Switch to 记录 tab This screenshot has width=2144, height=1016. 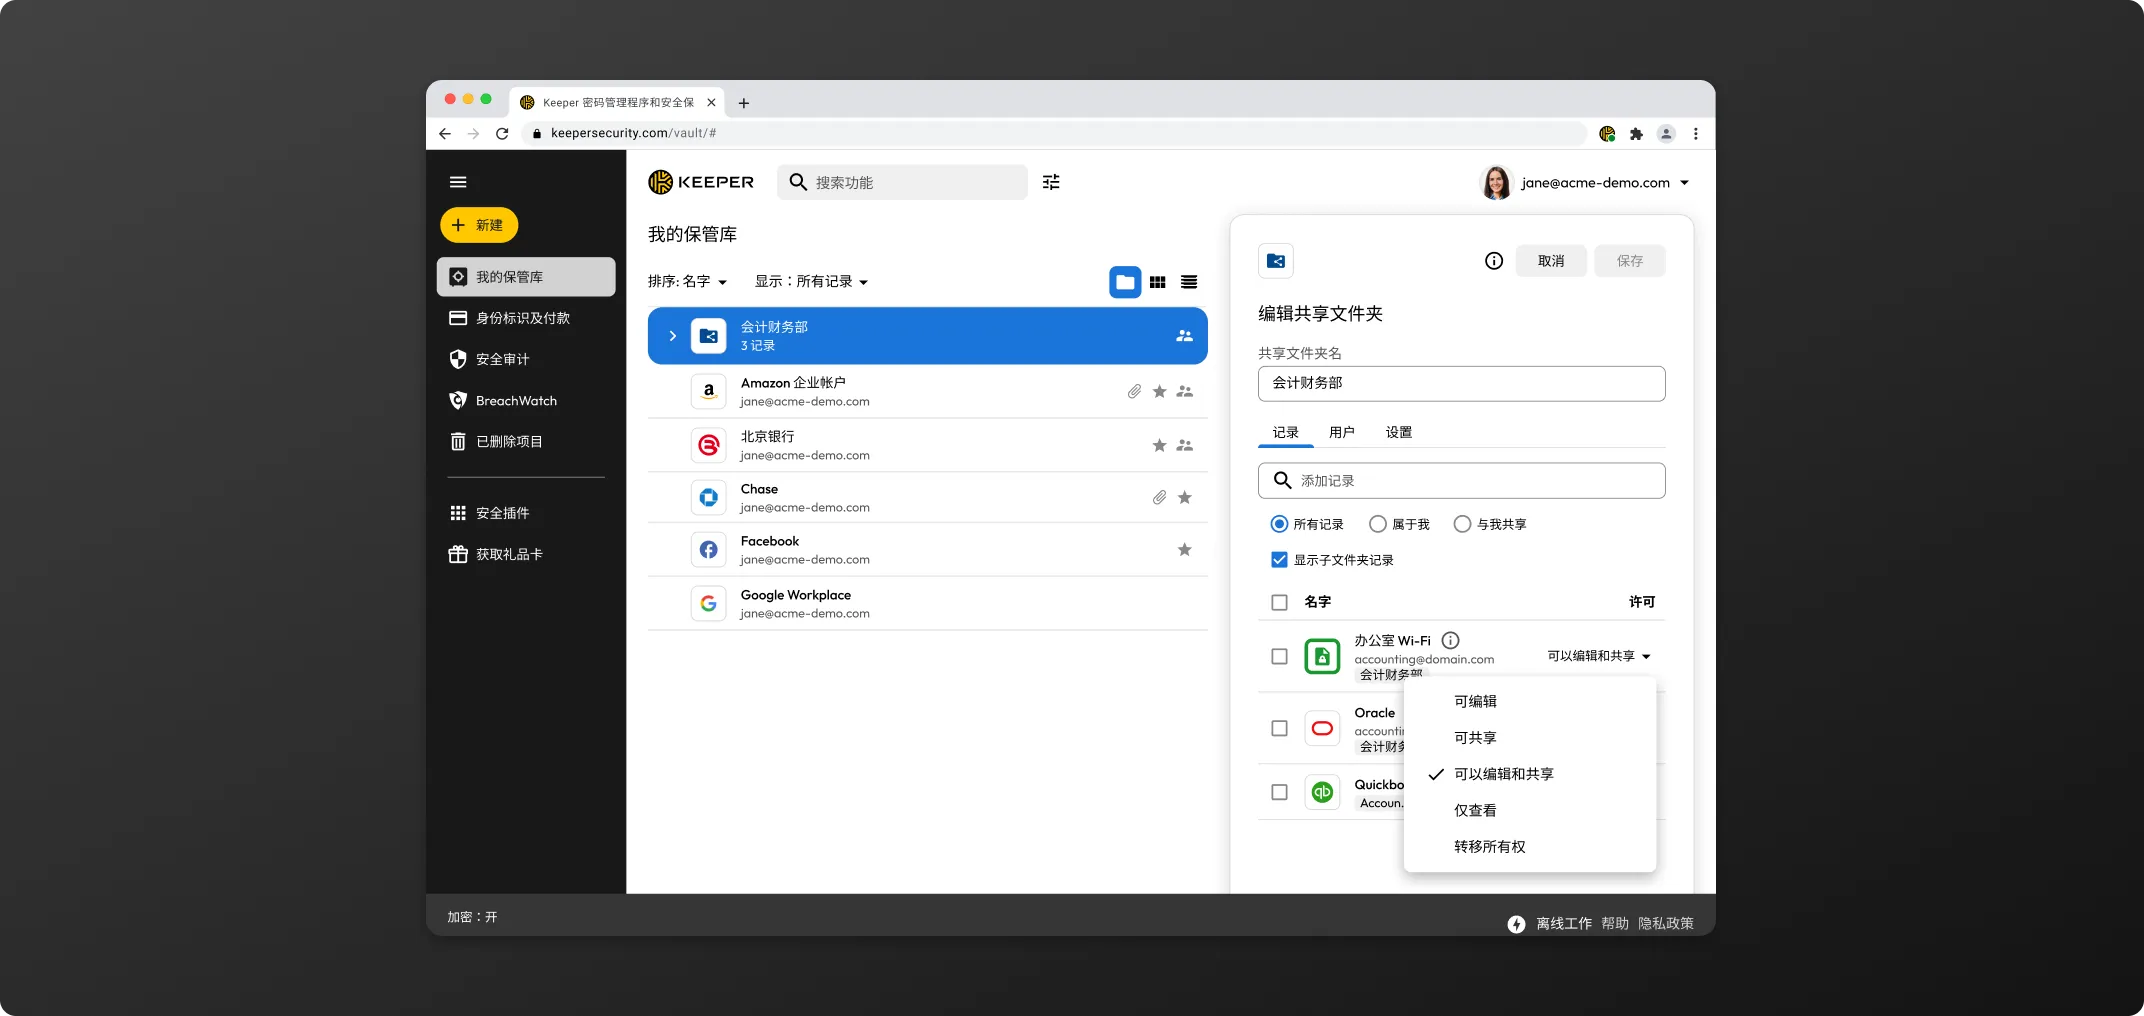(1286, 433)
